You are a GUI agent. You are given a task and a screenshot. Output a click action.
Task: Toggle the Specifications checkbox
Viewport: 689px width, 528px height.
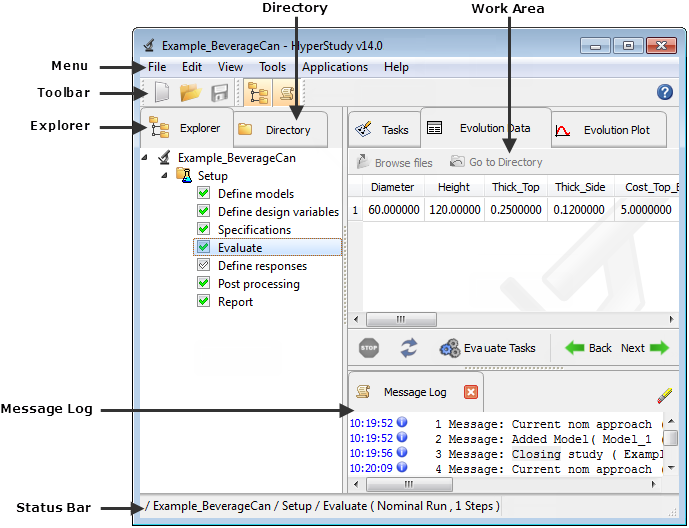point(204,230)
